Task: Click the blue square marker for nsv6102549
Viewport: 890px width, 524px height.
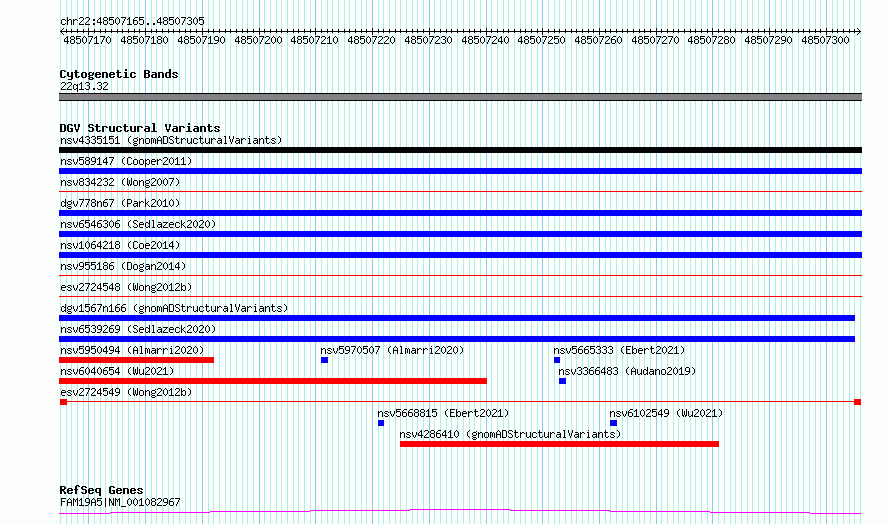Action: click(x=614, y=423)
